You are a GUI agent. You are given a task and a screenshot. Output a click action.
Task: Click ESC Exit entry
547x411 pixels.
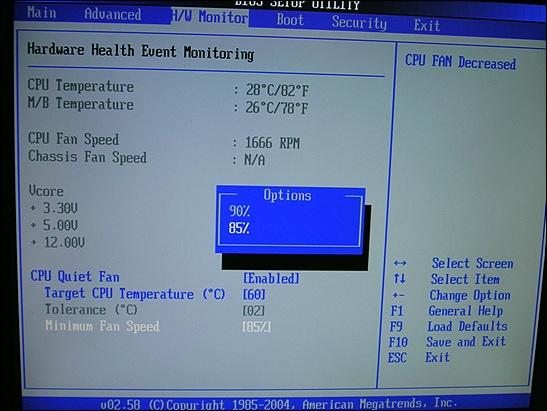(419, 358)
